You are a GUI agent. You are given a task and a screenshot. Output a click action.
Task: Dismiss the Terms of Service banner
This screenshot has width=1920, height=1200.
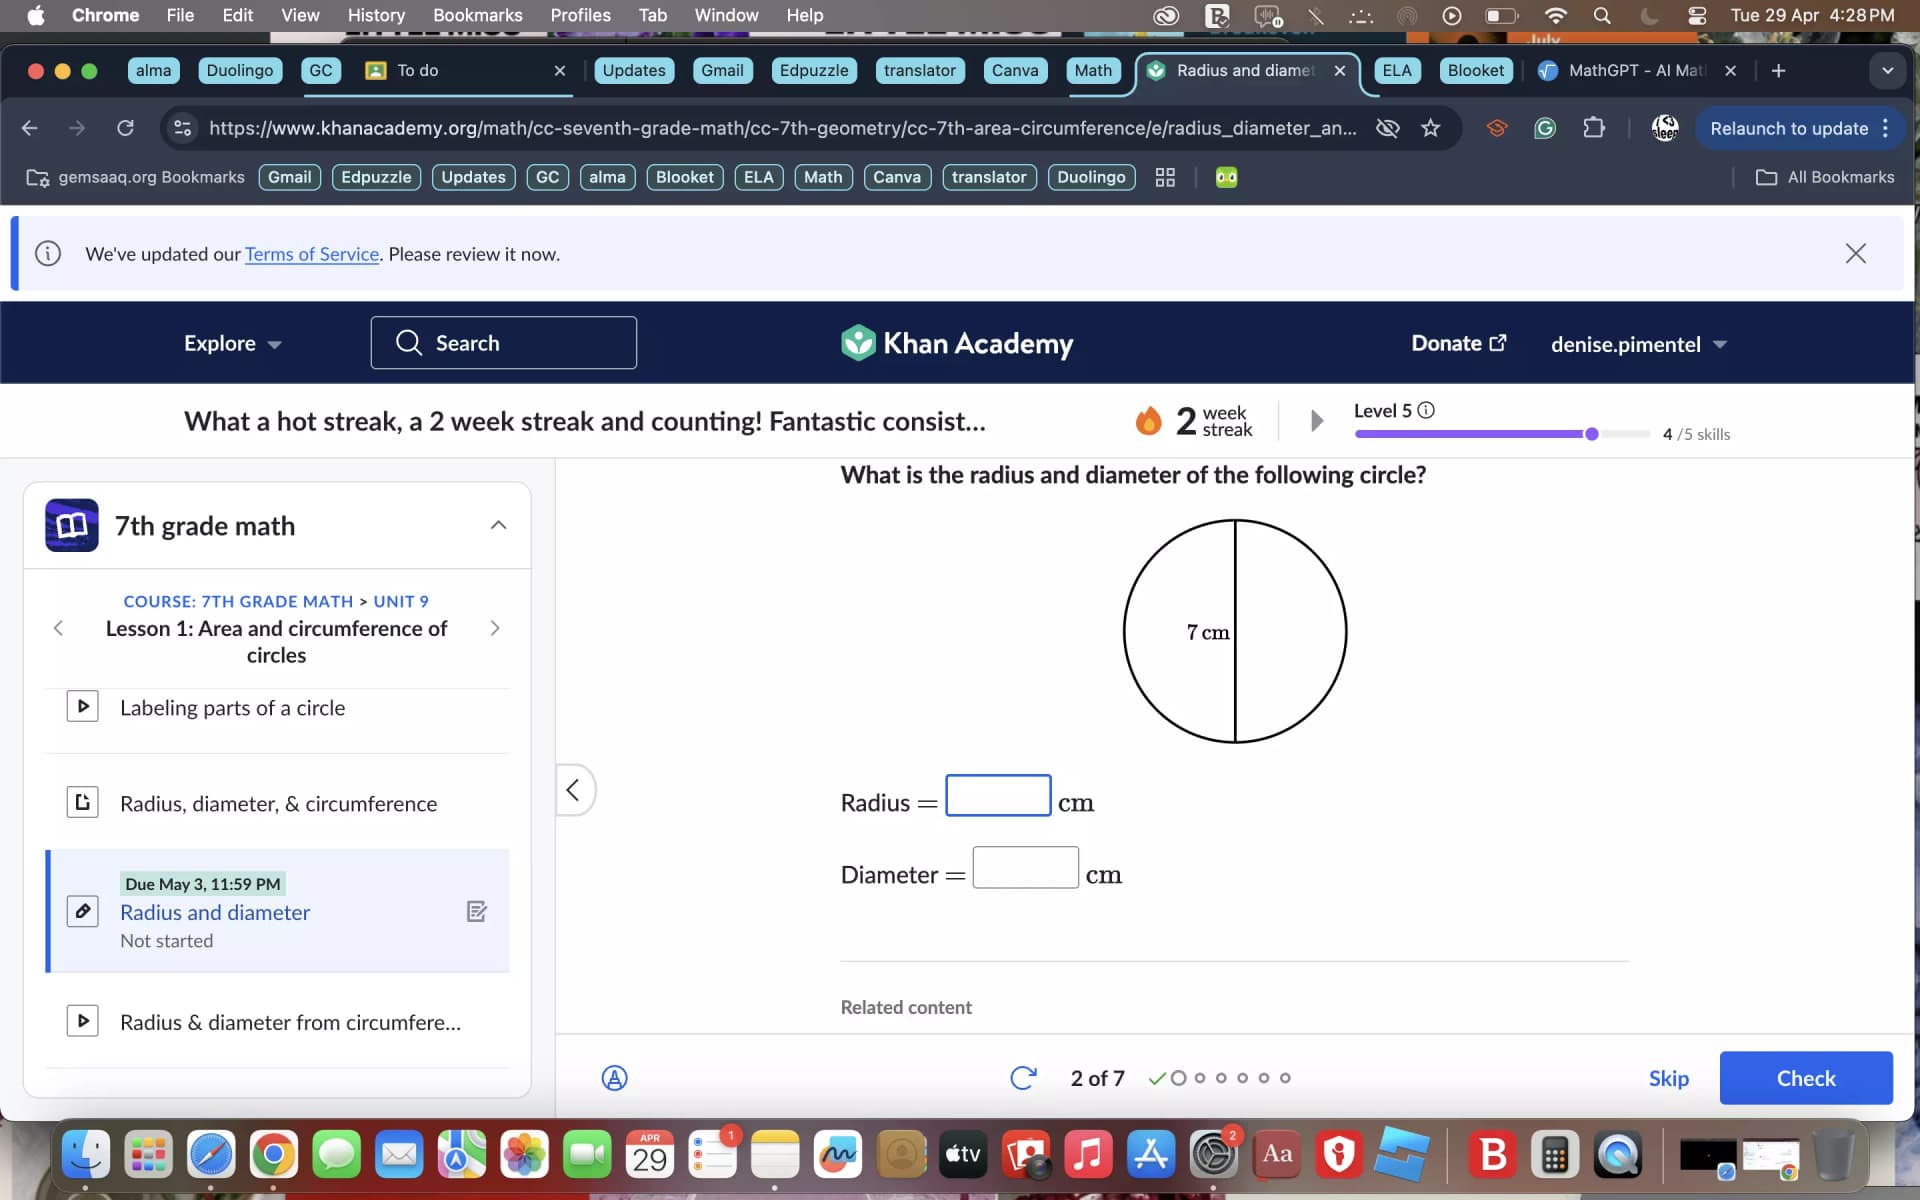pyautogui.click(x=1855, y=253)
